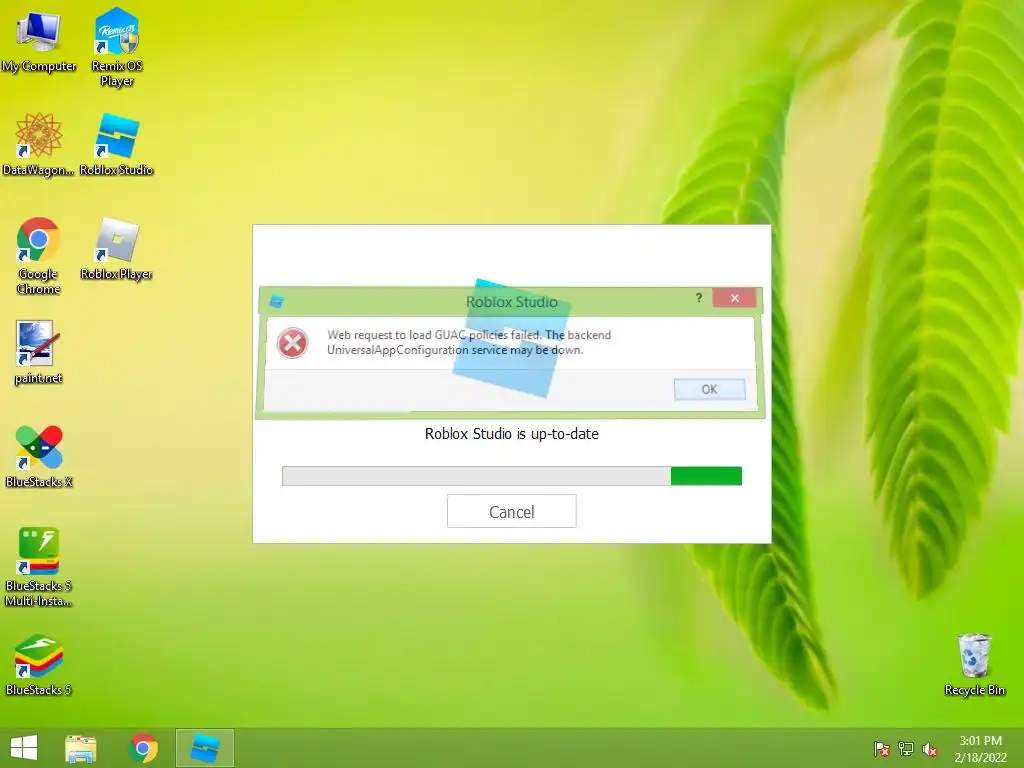Click the 'Roblox Studio is up-to-date' status text

pyautogui.click(x=511, y=434)
